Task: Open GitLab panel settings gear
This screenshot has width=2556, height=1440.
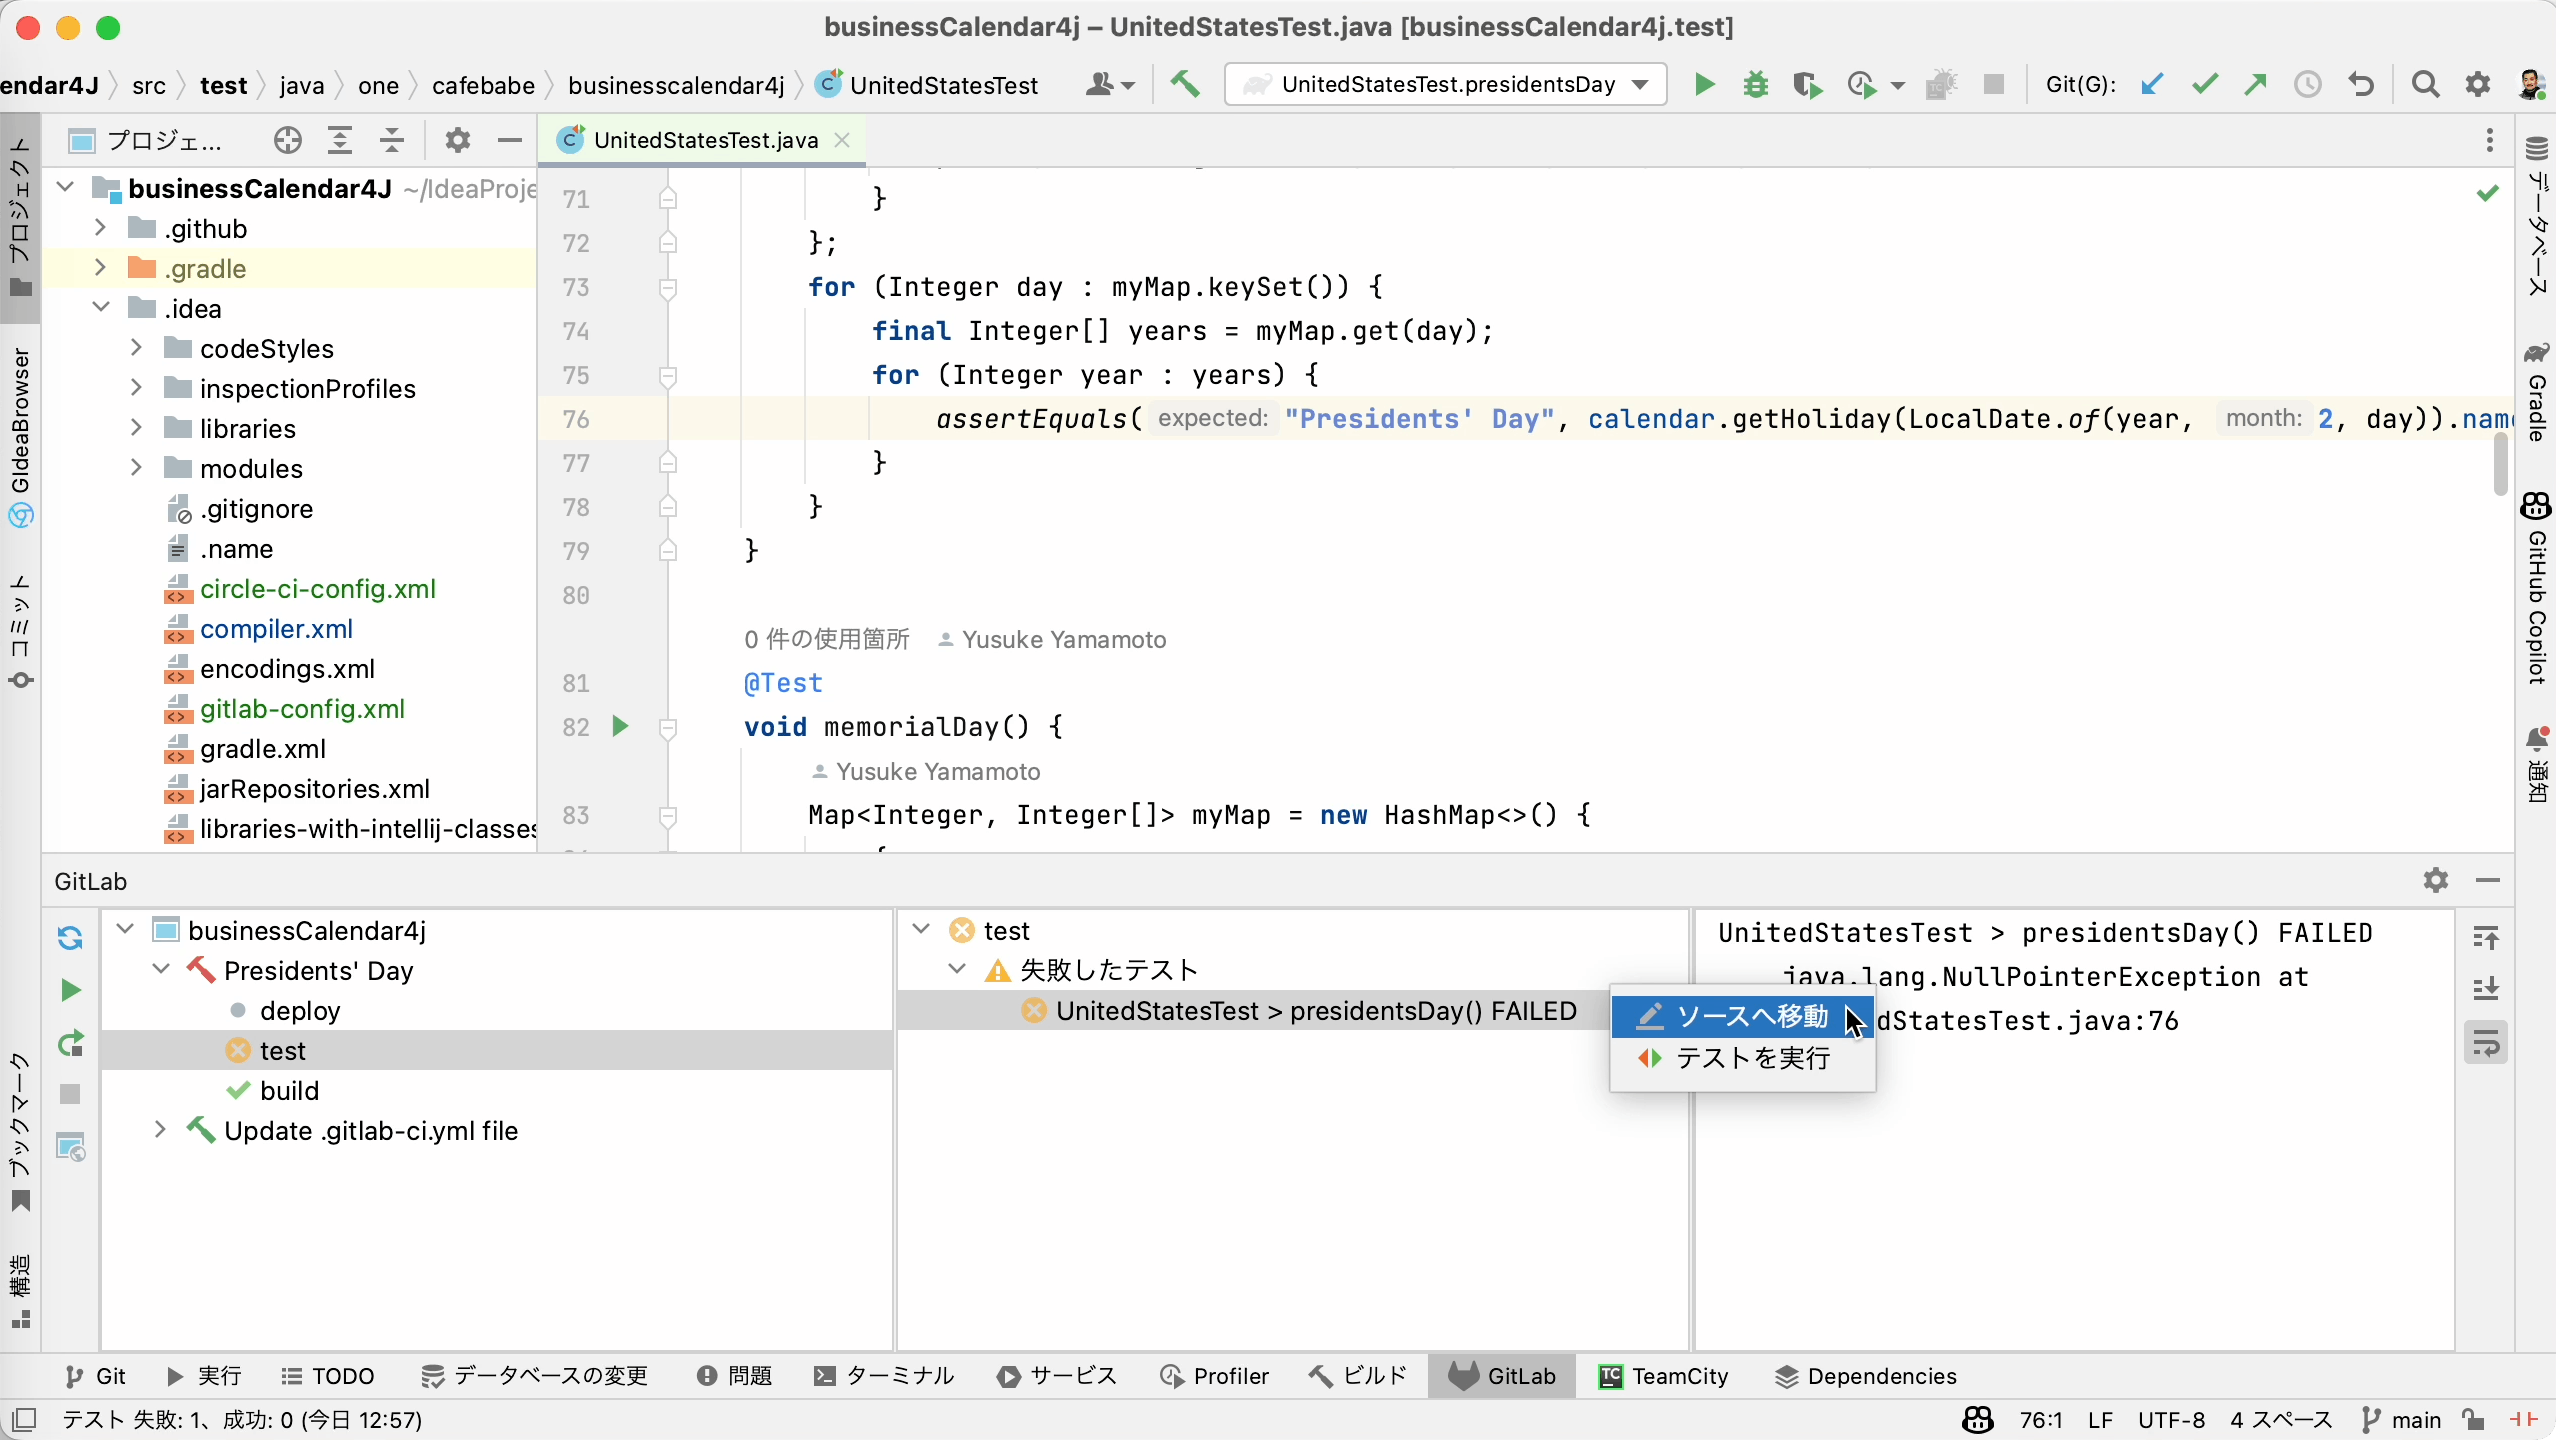Action: coord(2436,881)
